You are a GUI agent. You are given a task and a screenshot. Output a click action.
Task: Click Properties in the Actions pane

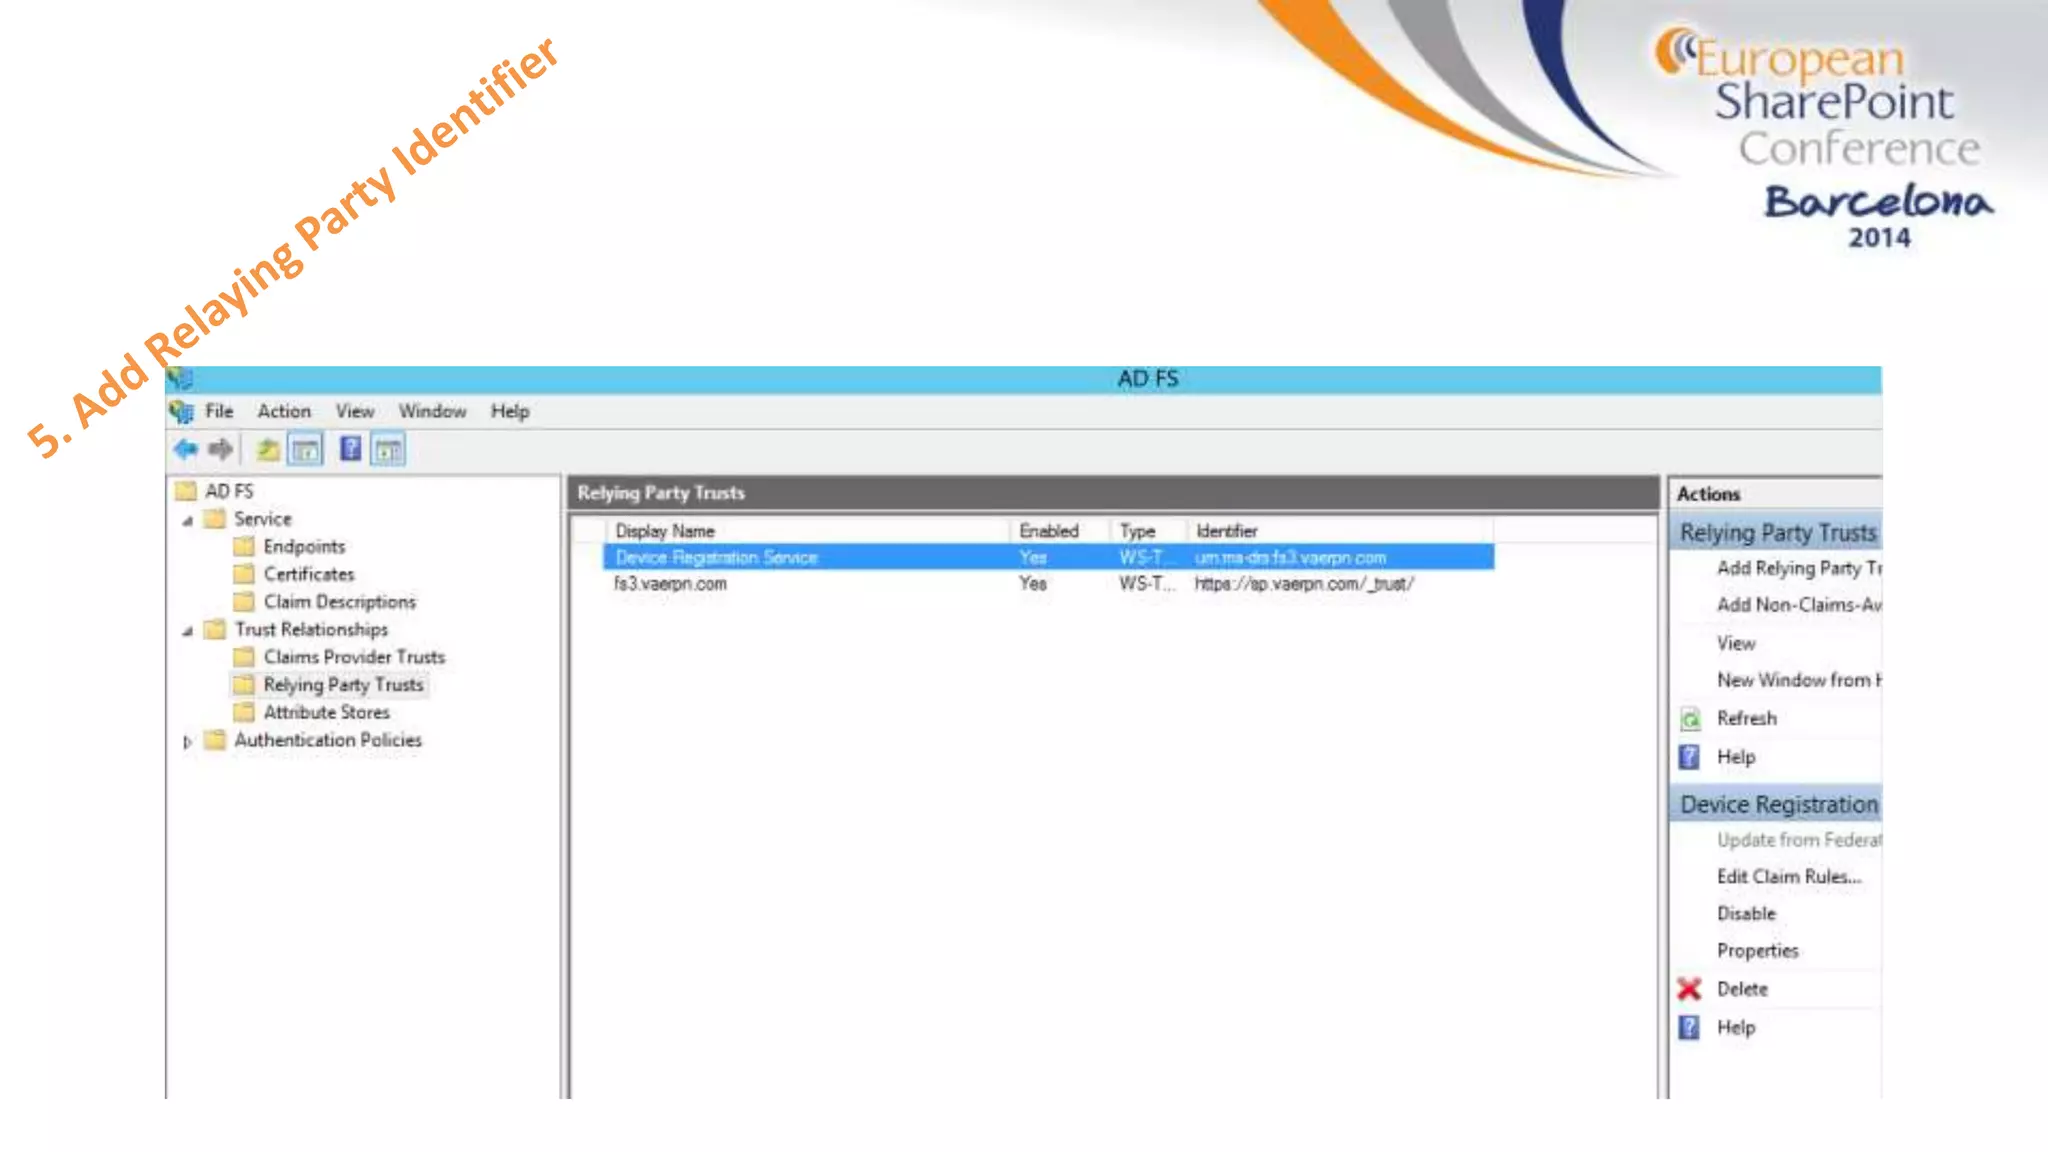pyautogui.click(x=1757, y=951)
